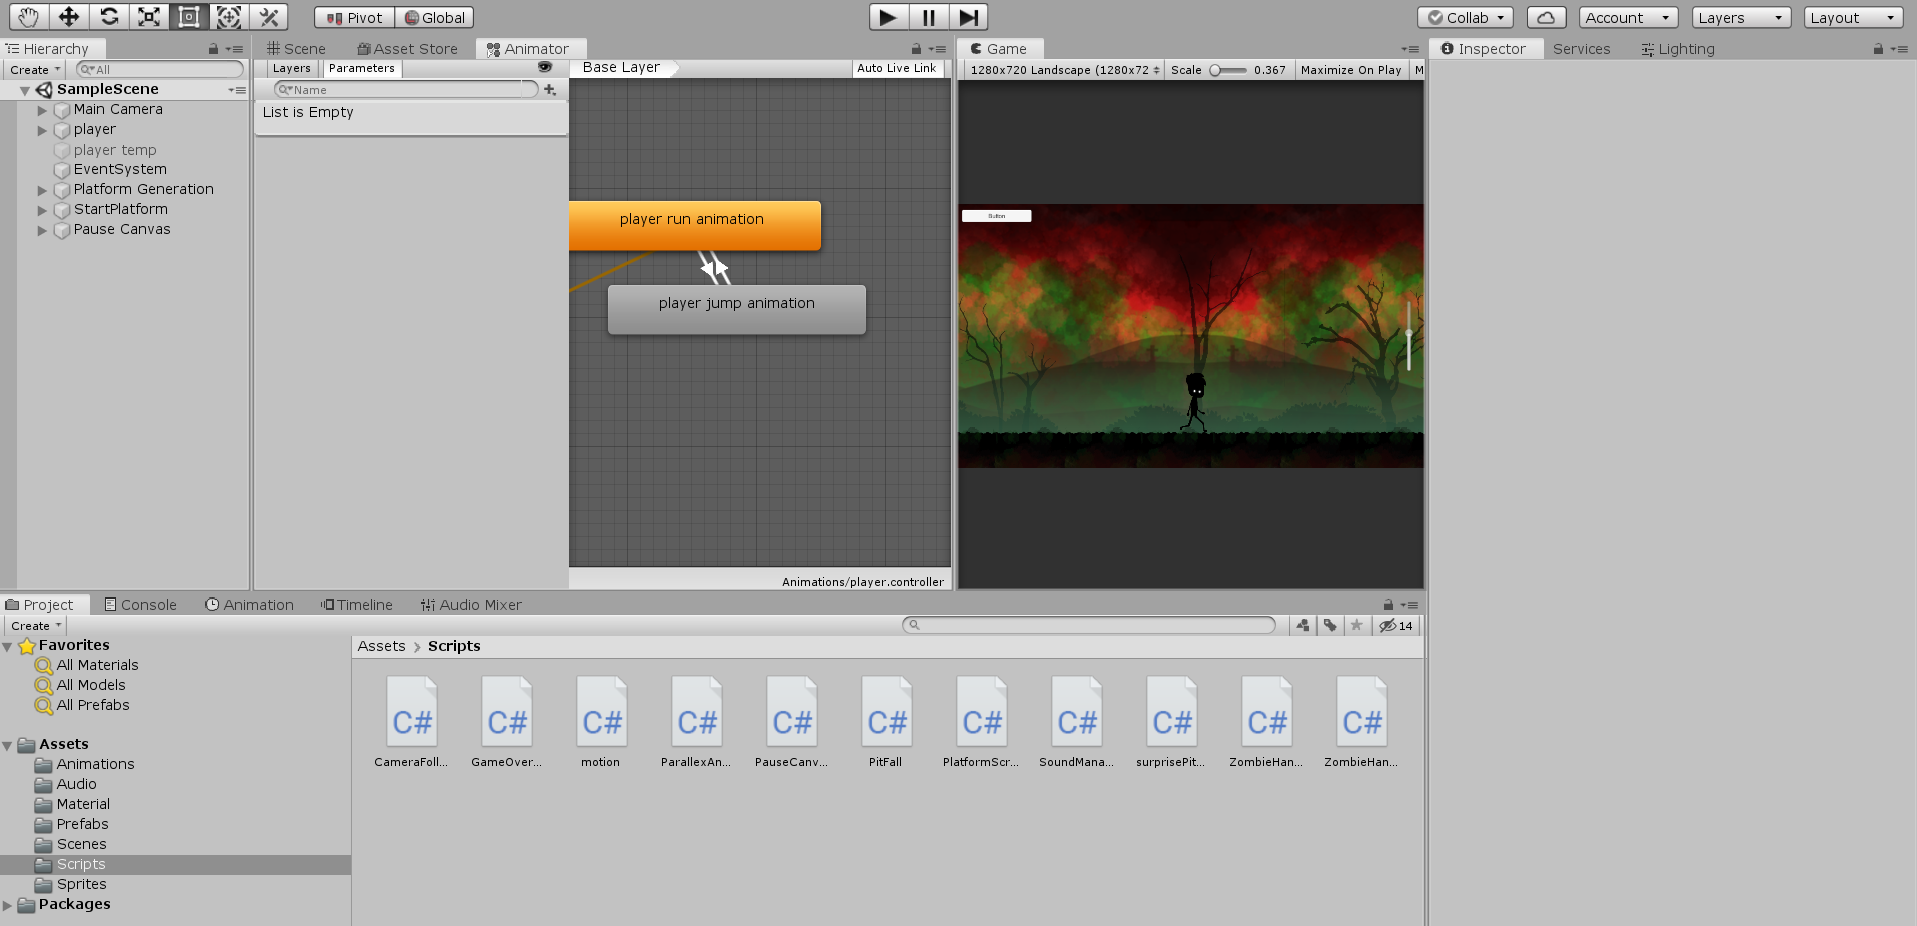Select the Rotate tool
The height and width of the screenshot is (926, 1917).
109,17
